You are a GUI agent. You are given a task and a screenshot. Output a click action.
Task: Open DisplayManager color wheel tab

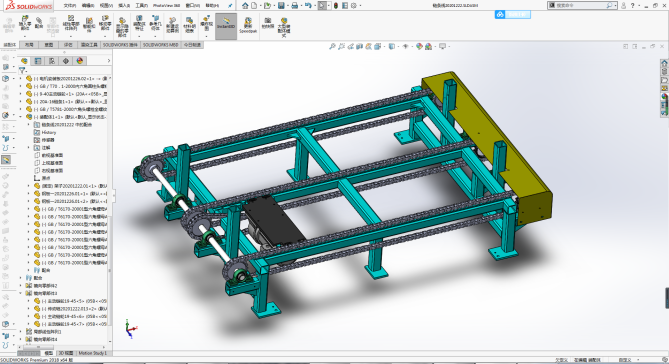pos(79,61)
